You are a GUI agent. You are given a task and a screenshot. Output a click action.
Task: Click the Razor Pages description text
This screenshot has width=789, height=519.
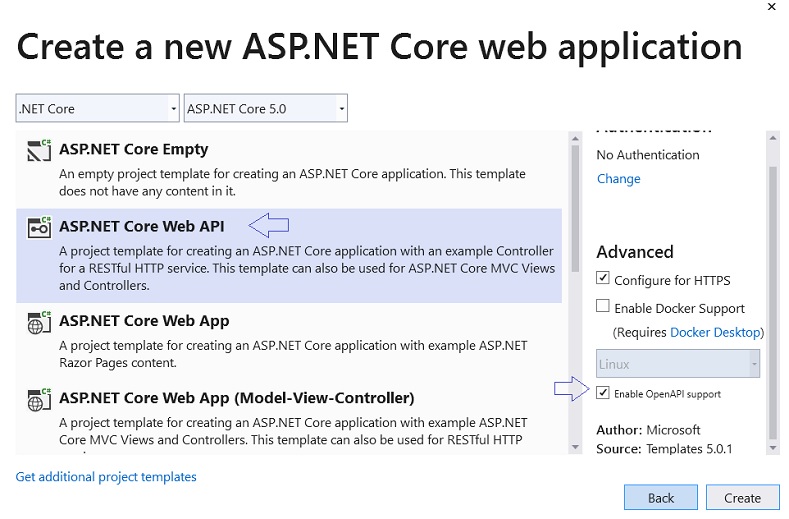pyautogui.click(x=293, y=354)
